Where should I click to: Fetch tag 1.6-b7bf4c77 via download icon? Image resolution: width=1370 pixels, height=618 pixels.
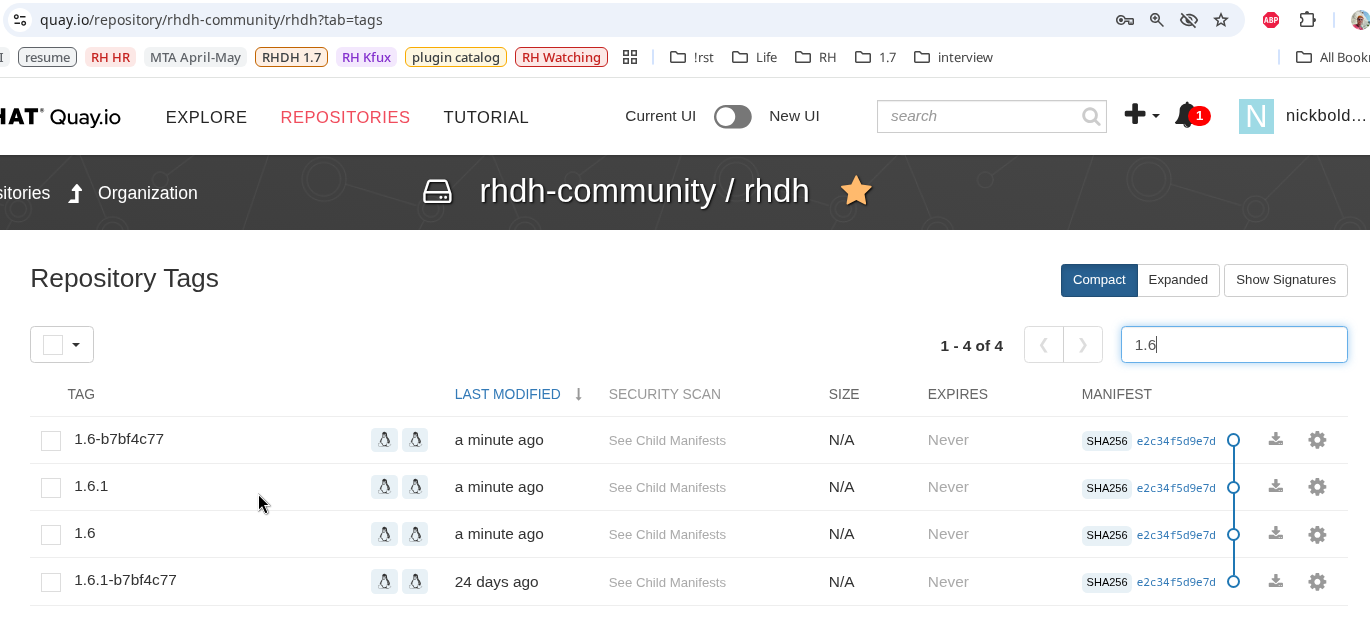pyautogui.click(x=1275, y=439)
